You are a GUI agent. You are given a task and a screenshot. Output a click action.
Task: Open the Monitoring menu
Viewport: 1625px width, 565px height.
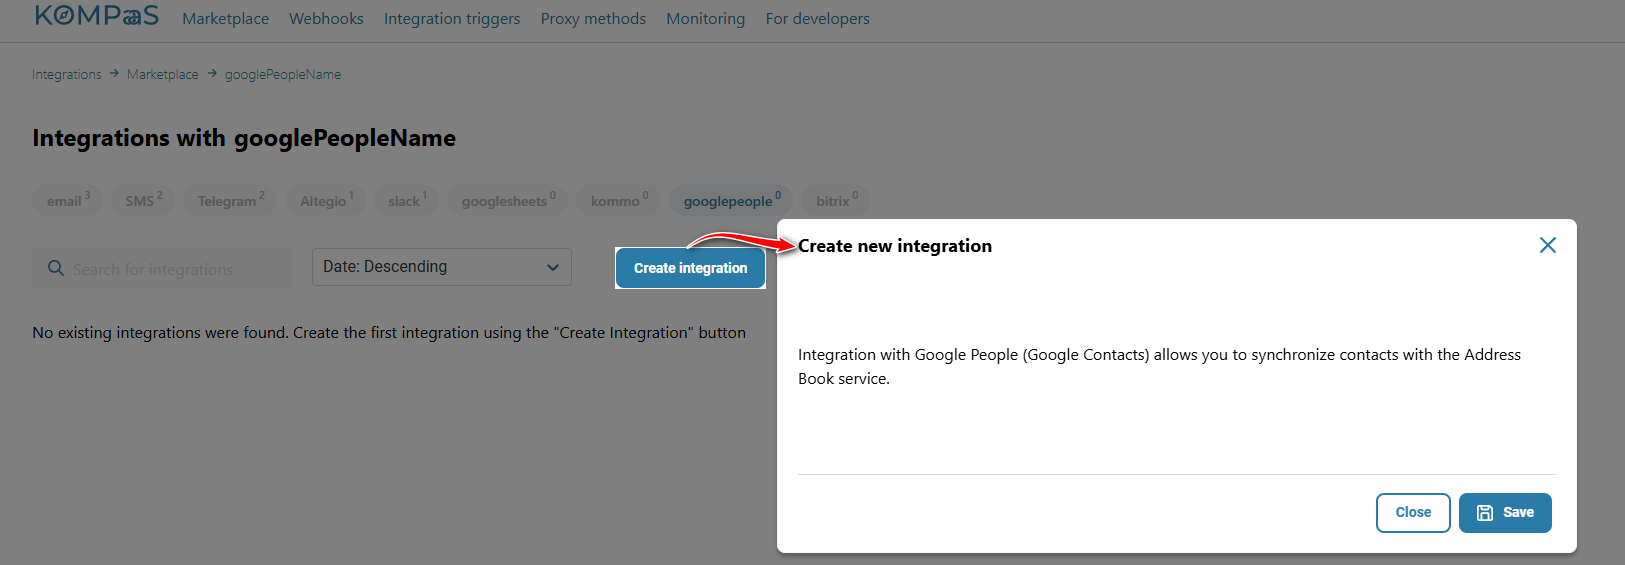[705, 18]
